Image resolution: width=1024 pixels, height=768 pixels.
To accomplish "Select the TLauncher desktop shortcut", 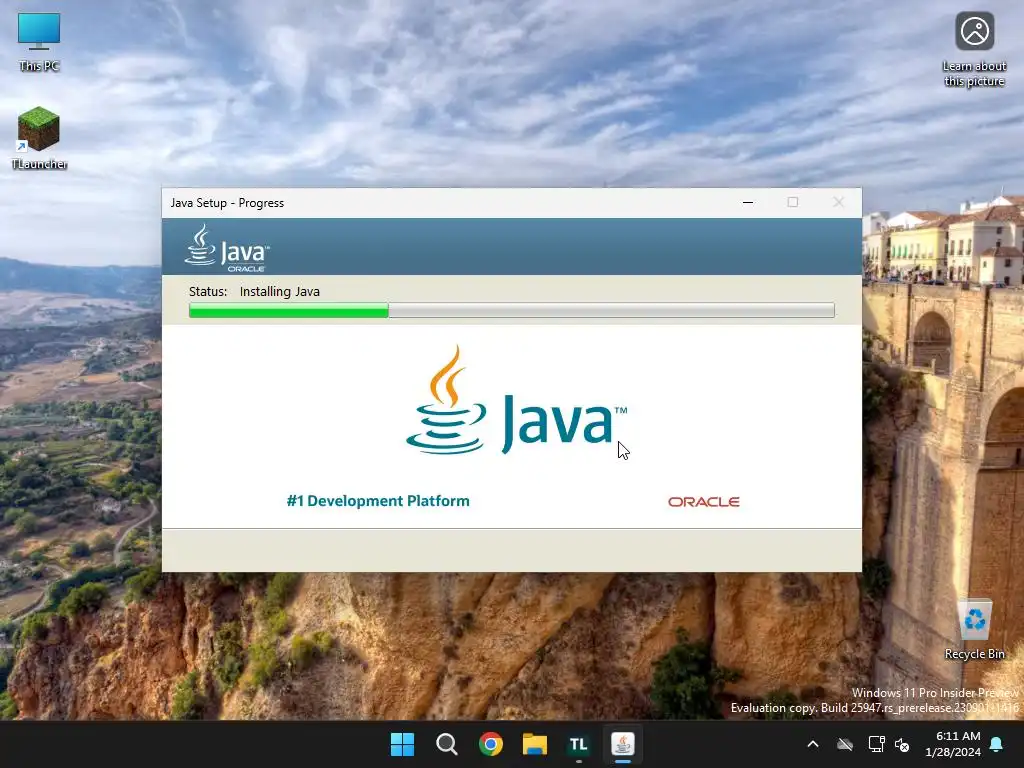I will (x=39, y=138).
